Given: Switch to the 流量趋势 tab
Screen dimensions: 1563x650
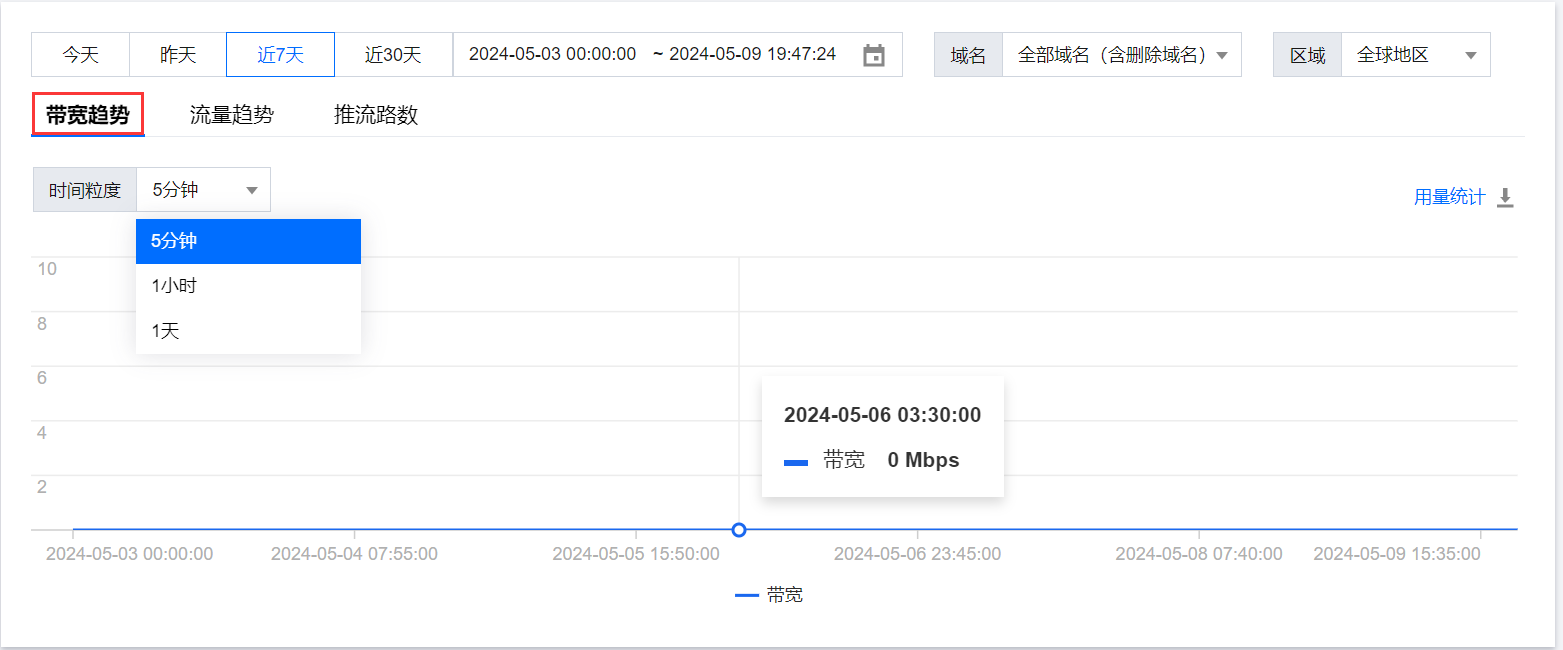Looking at the screenshot, I should (x=232, y=115).
